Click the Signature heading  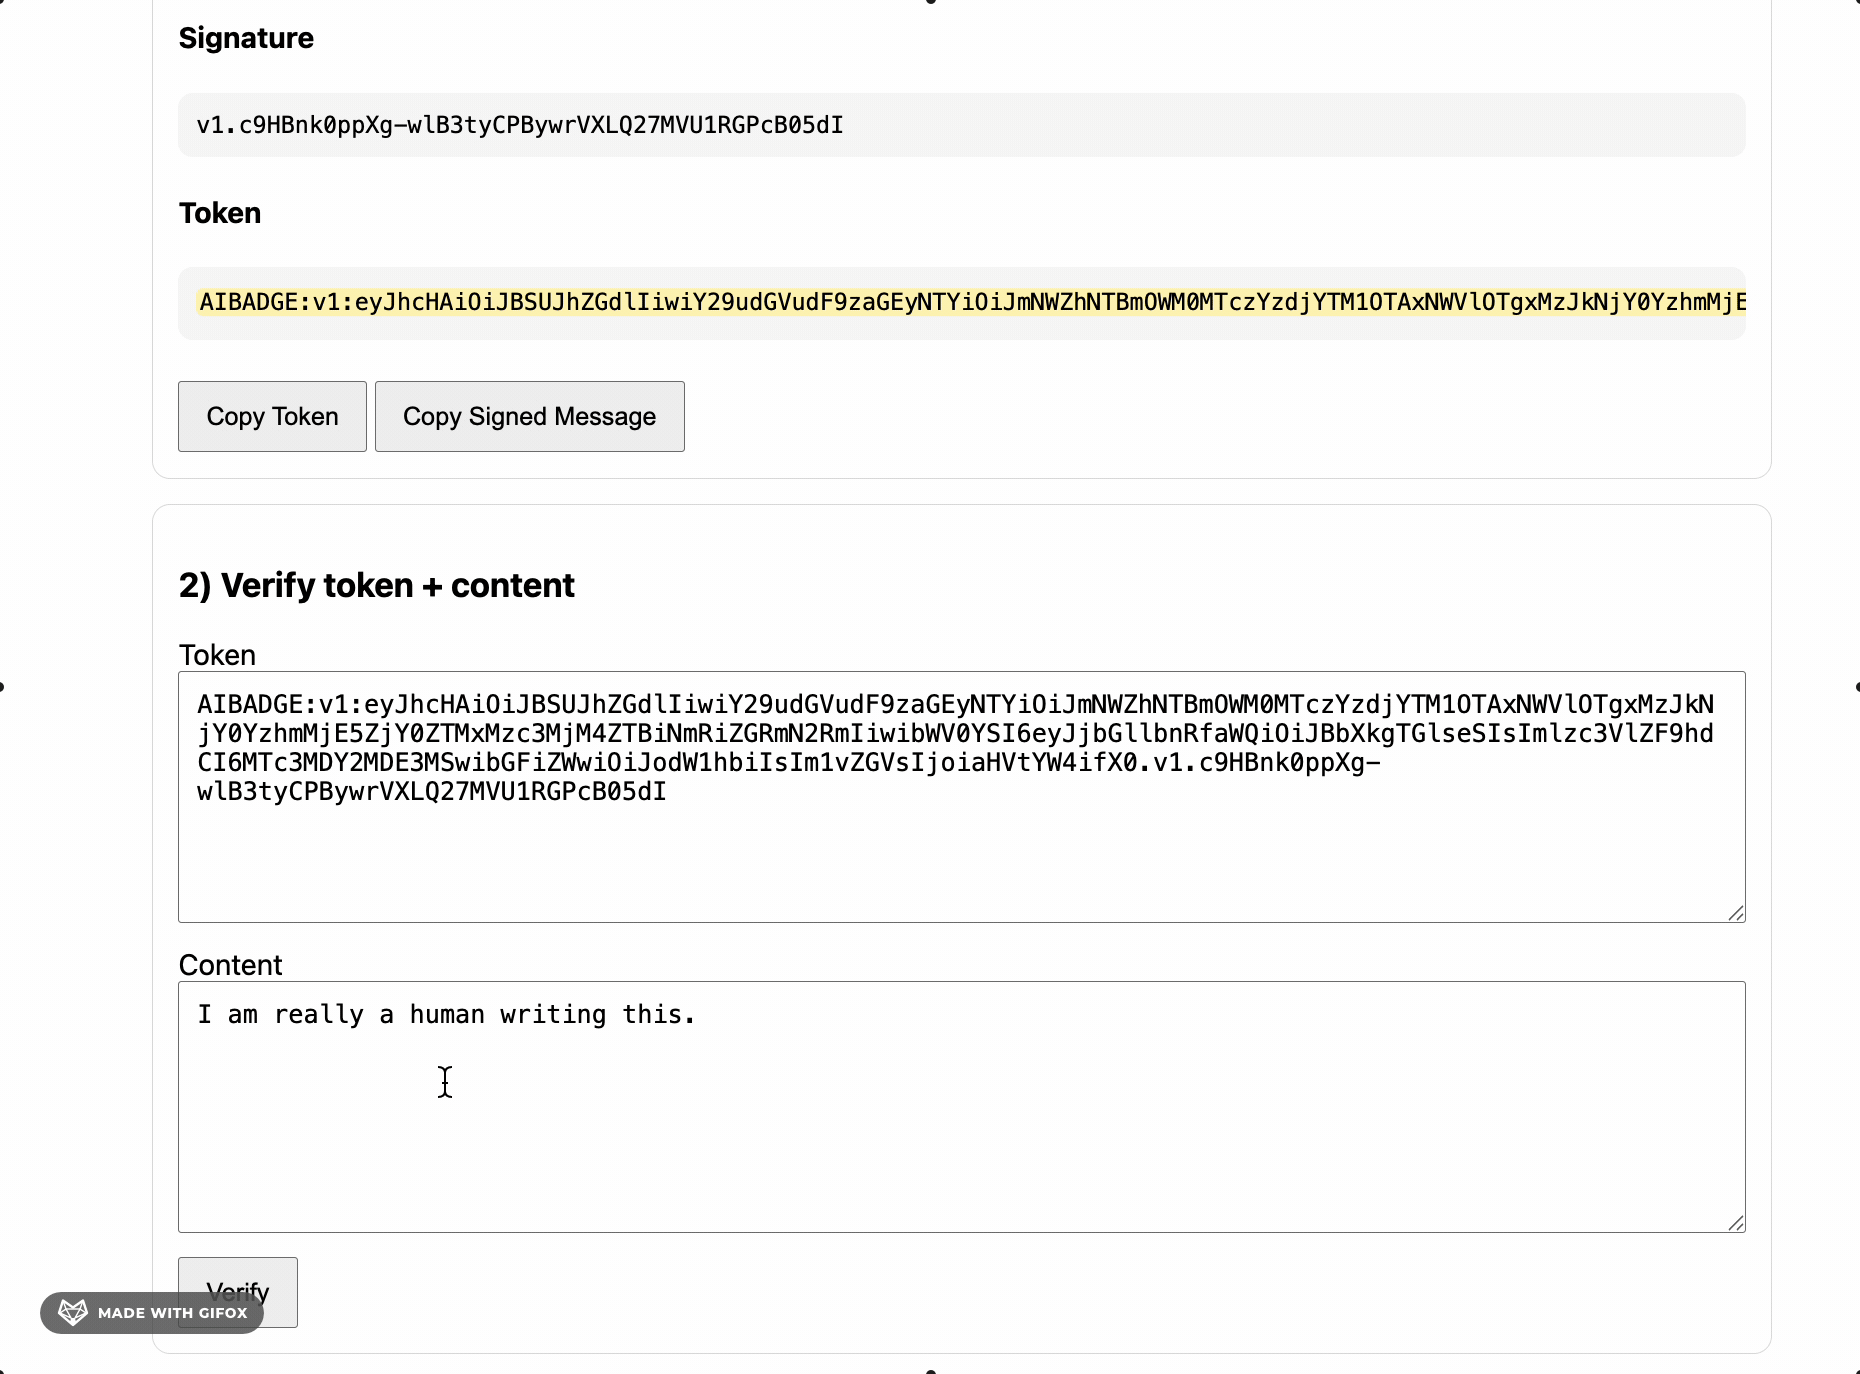point(246,38)
